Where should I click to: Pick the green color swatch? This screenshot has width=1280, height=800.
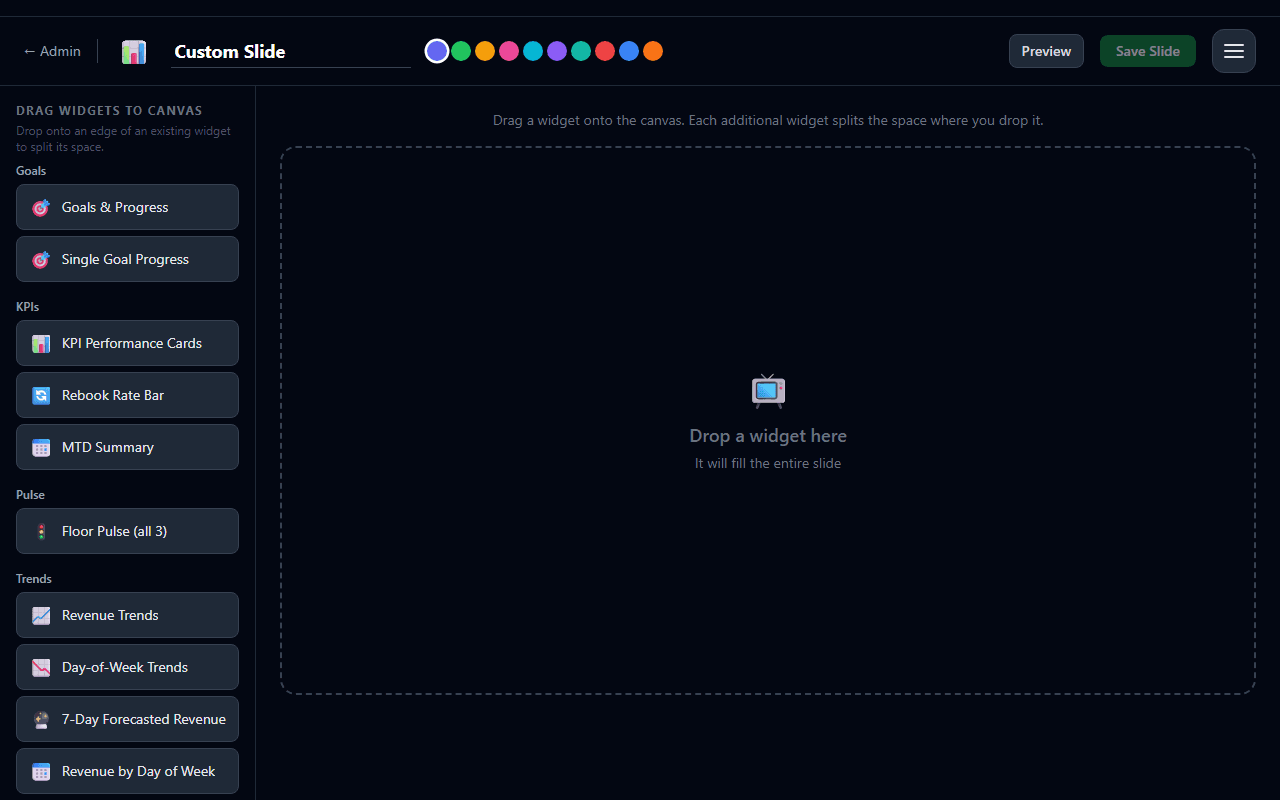461,51
